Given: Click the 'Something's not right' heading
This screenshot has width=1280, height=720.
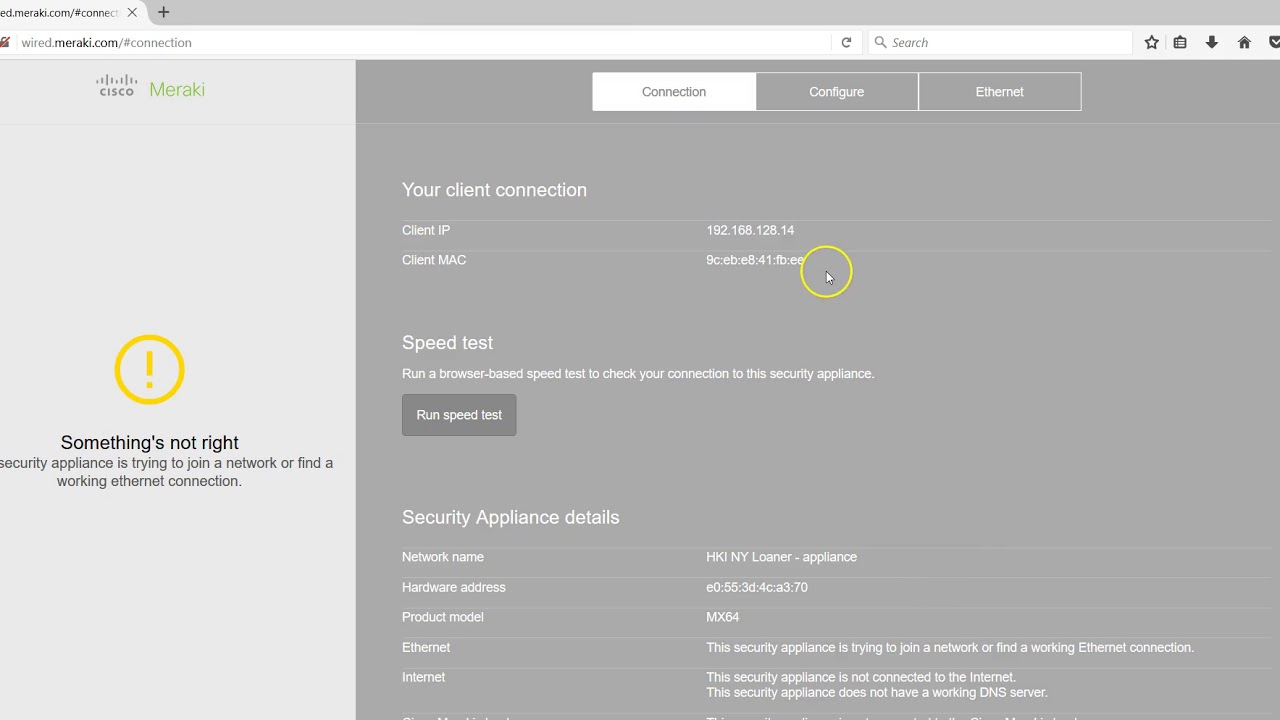Looking at the screenshot, I should [x=149, y=442].
